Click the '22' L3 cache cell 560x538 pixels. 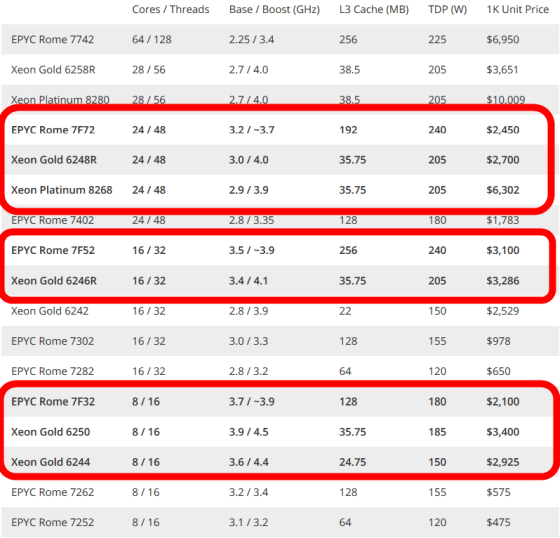[345, 311]
